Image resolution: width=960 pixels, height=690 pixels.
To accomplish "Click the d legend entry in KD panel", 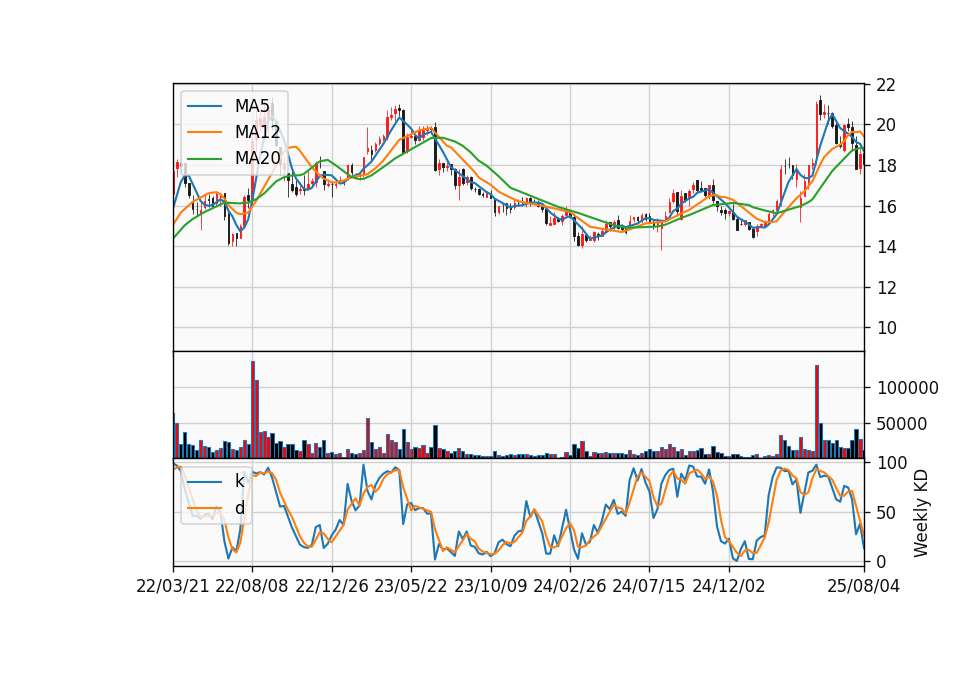I will 239,508.
